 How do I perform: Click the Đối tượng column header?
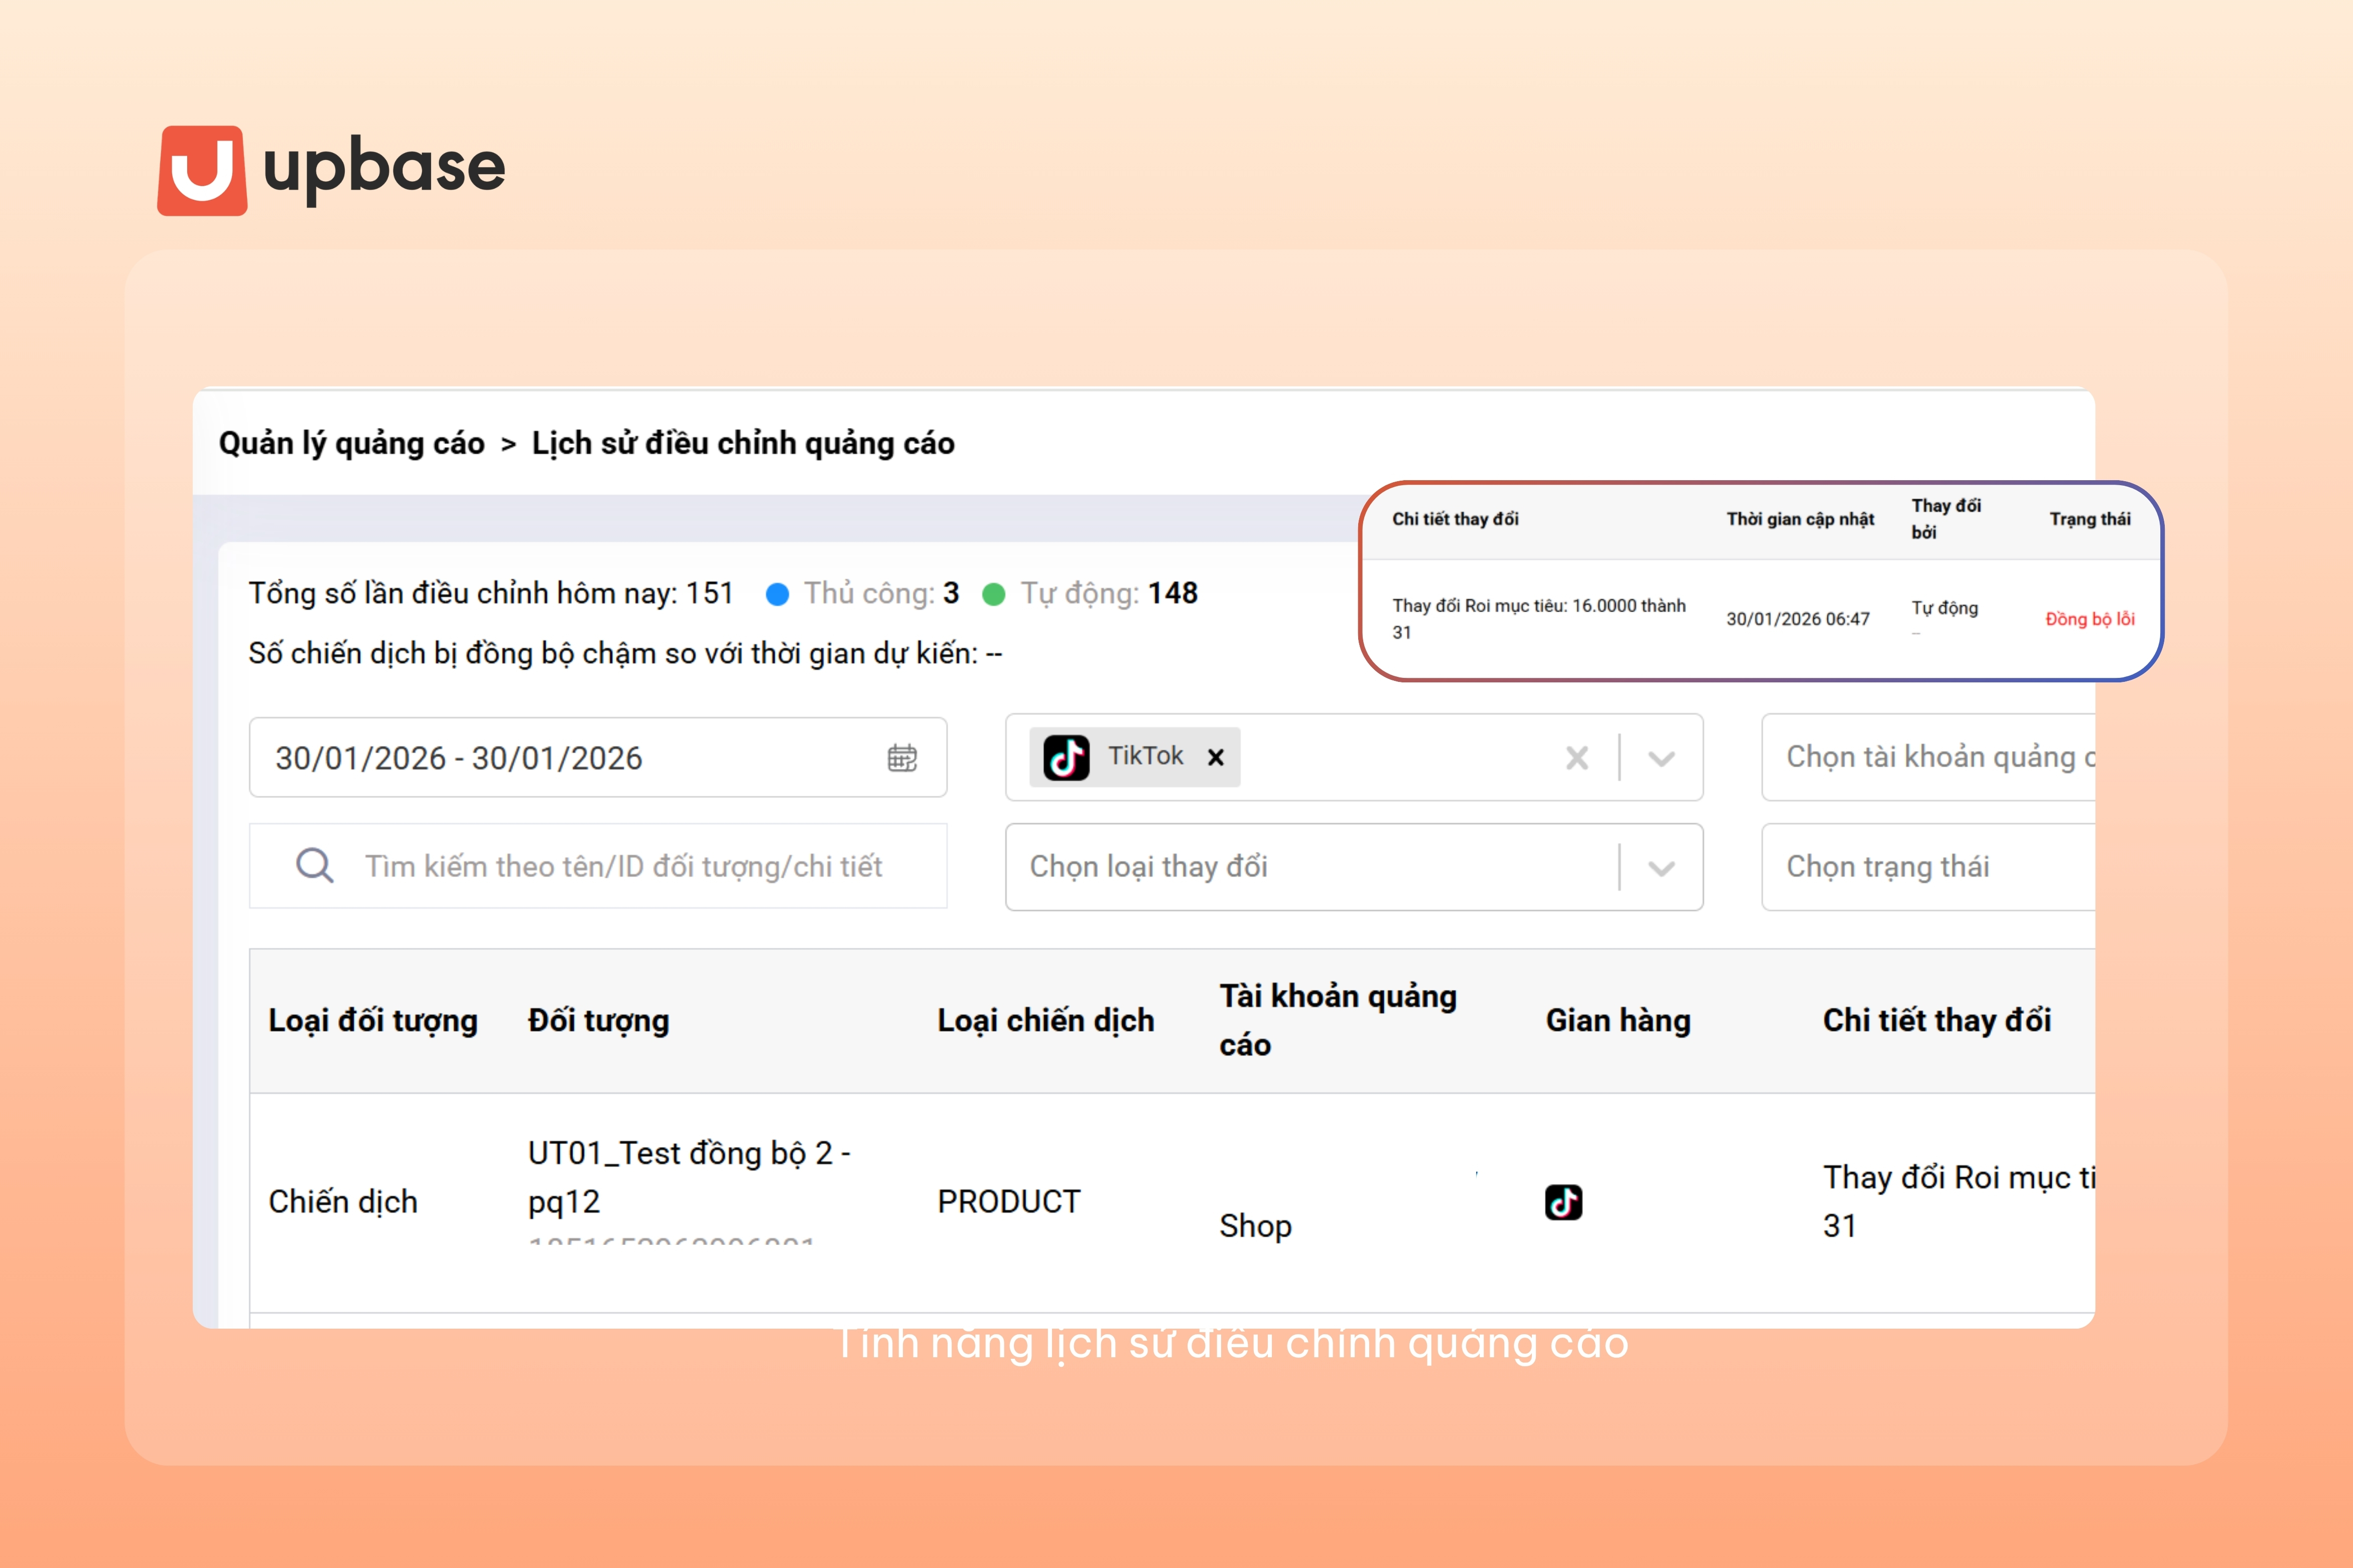click(598, 1021)
